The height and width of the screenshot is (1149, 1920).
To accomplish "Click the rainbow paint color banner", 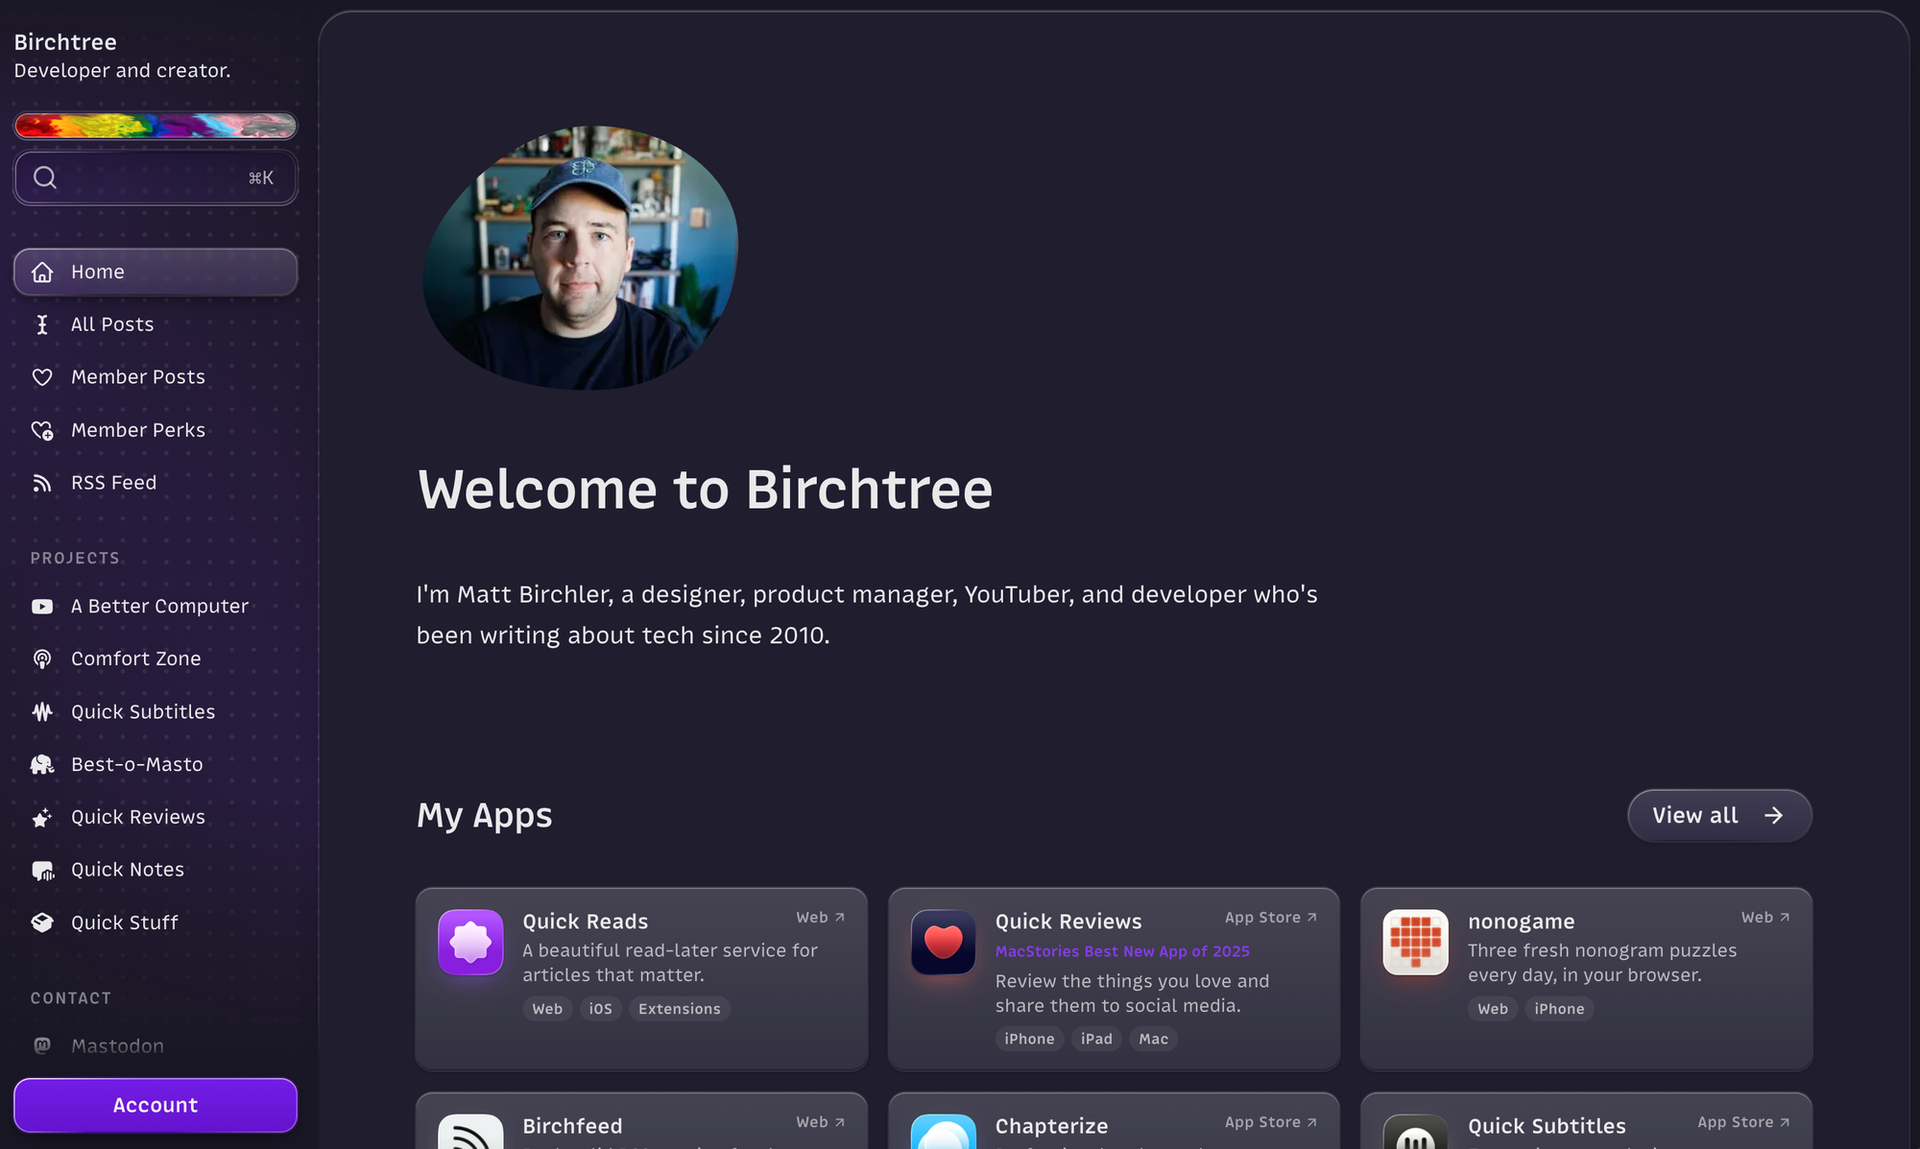I will tap(155, 125).
